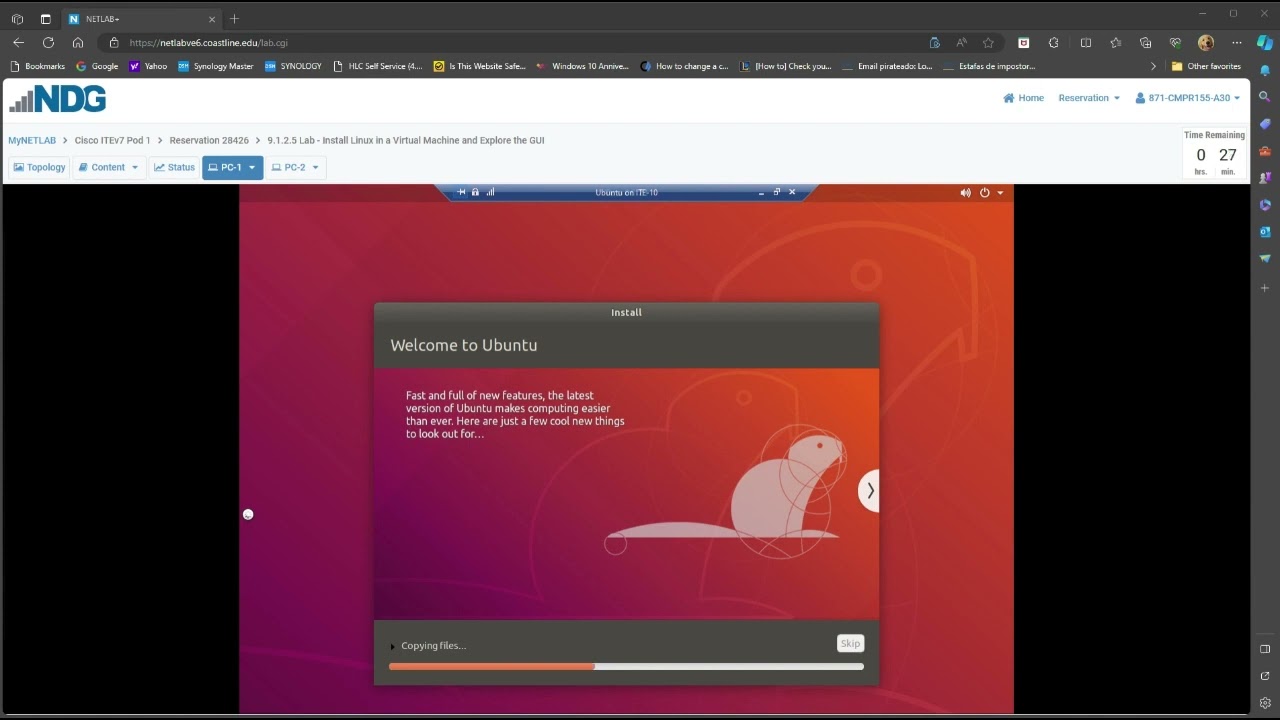Open Collections icon in toolbar
Viewport: 1280px width, 720px height.
1146,43
